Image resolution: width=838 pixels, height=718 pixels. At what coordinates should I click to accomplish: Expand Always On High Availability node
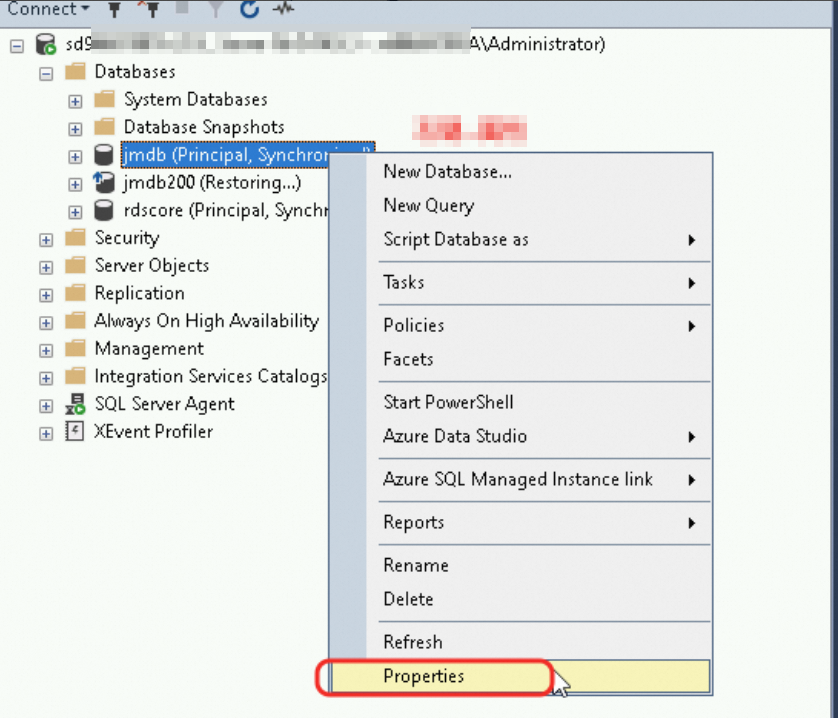click(x=46, y=323)
